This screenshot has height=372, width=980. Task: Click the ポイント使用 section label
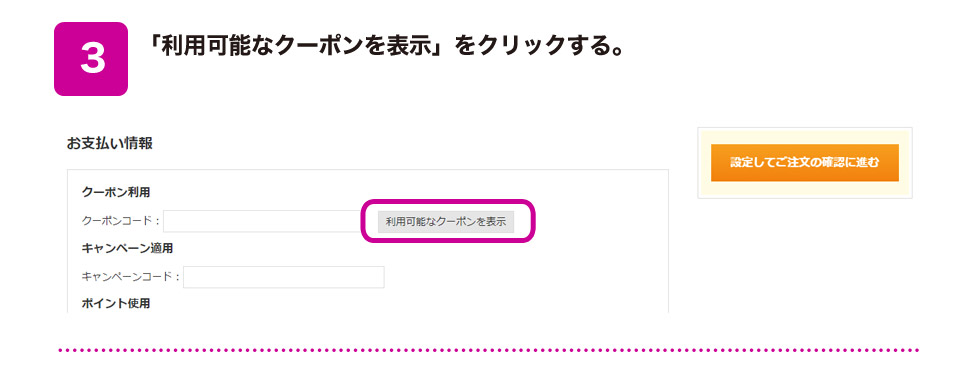[x=116, y=303]
